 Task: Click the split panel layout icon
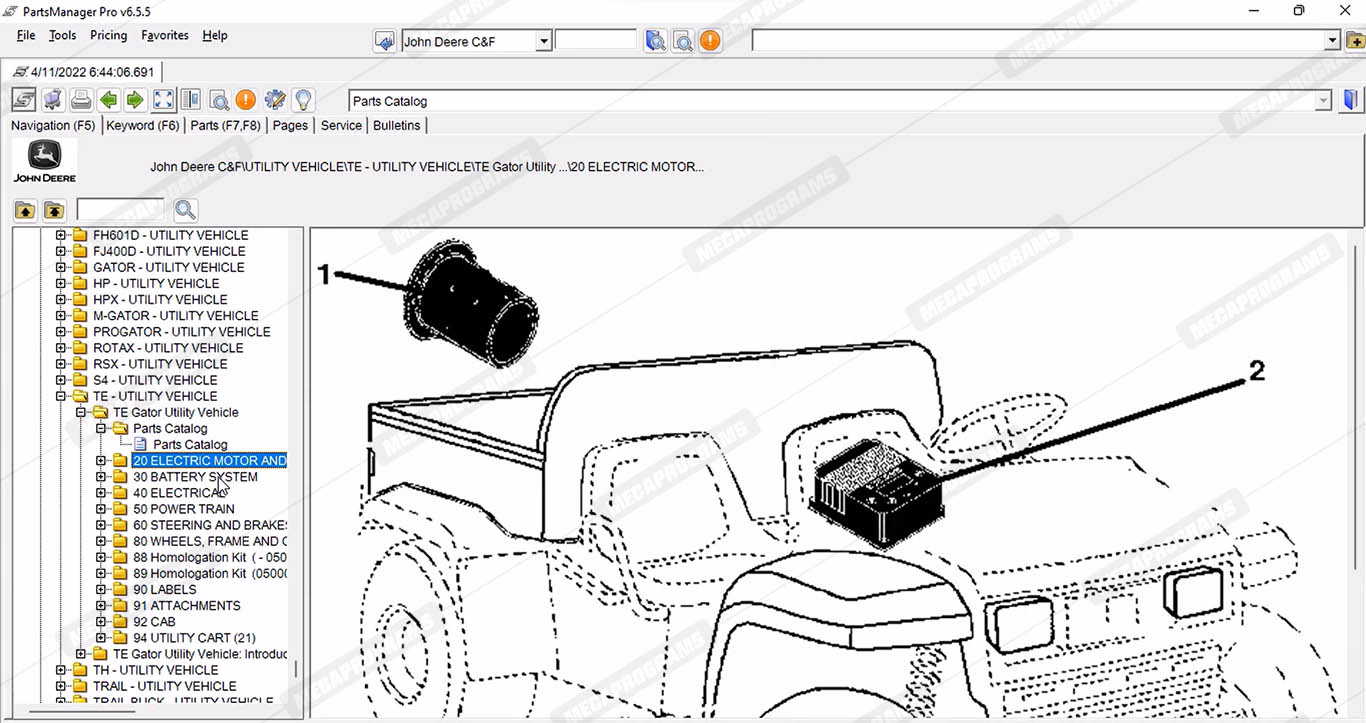point(190,100)
